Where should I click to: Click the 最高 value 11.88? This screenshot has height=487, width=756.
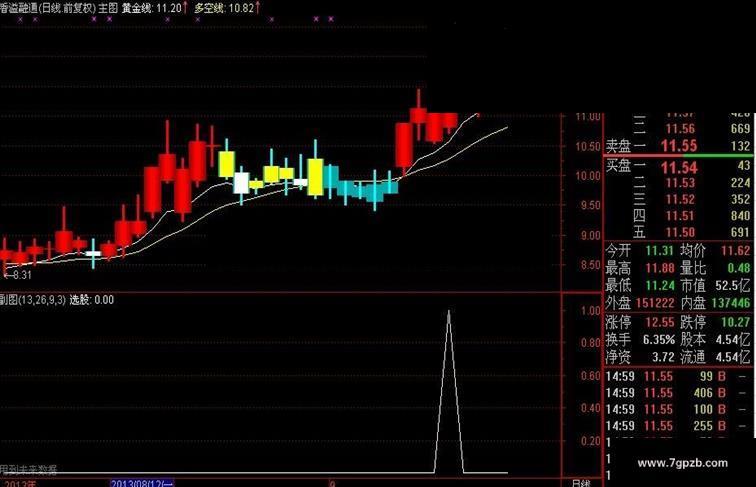(659, 268)
